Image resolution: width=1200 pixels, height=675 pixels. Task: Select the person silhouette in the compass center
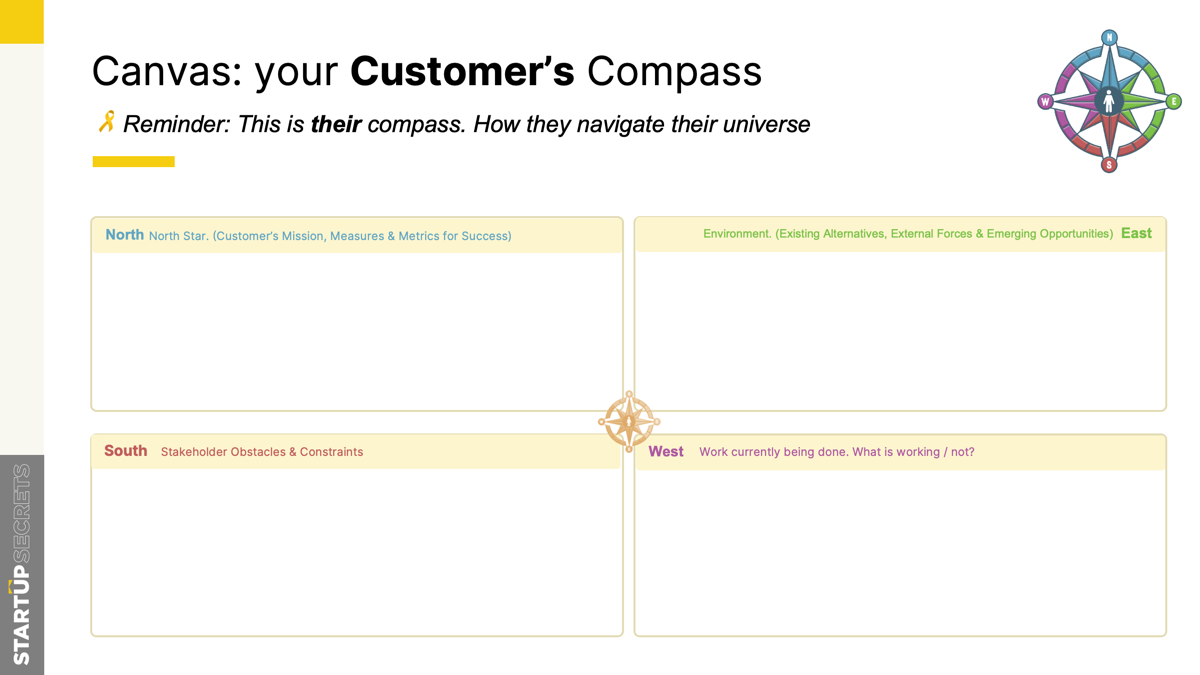point(1108,100)
